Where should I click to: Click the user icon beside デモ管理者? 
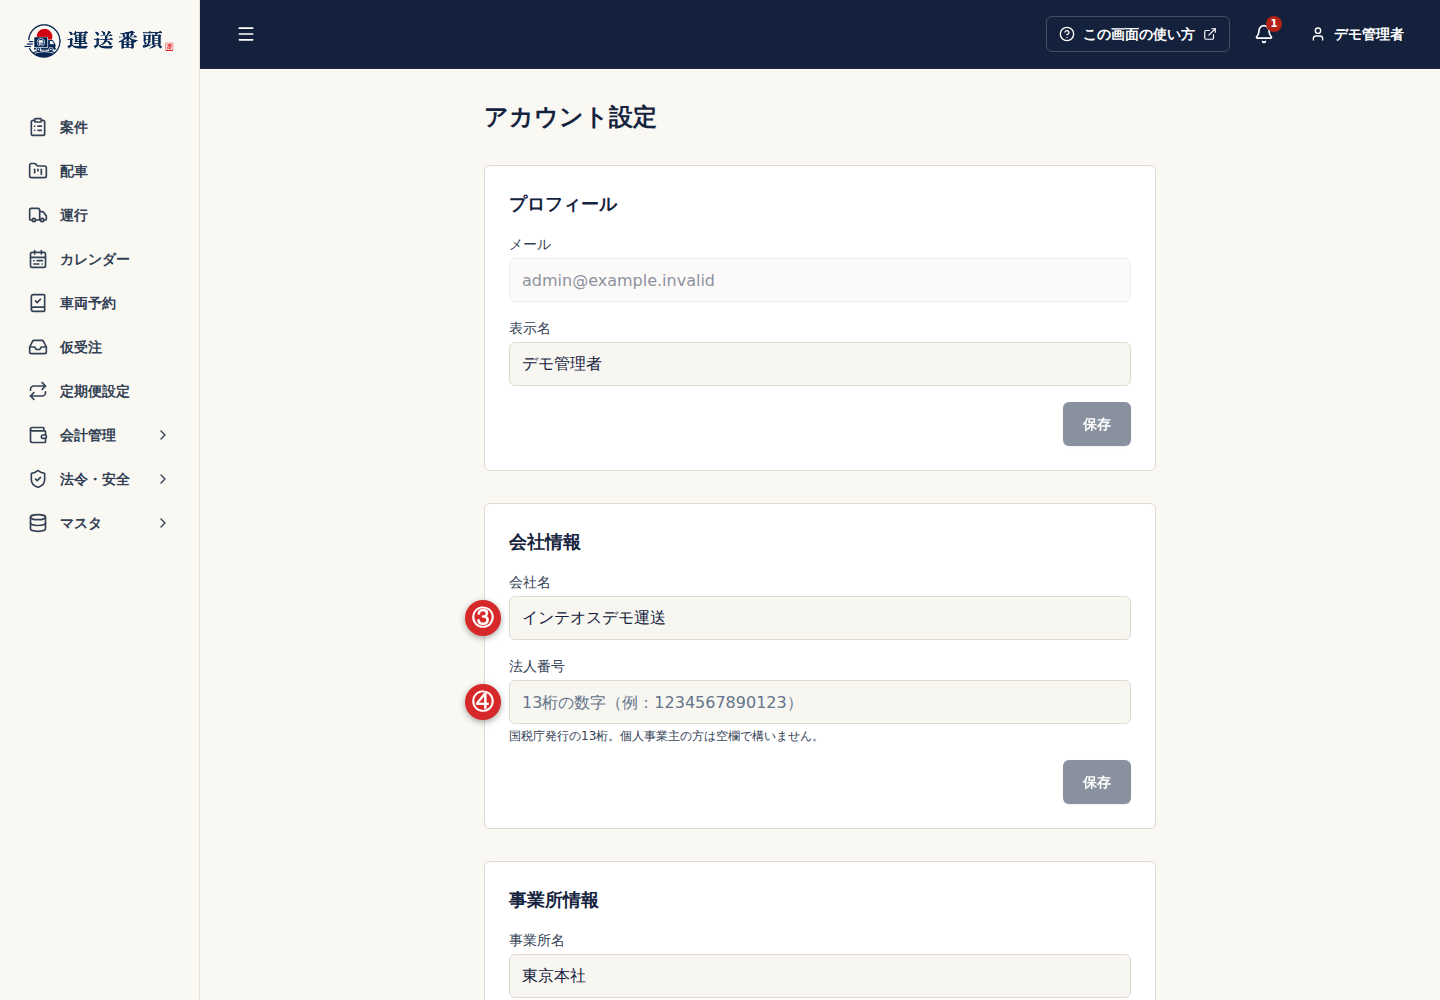pos(1318,34)
